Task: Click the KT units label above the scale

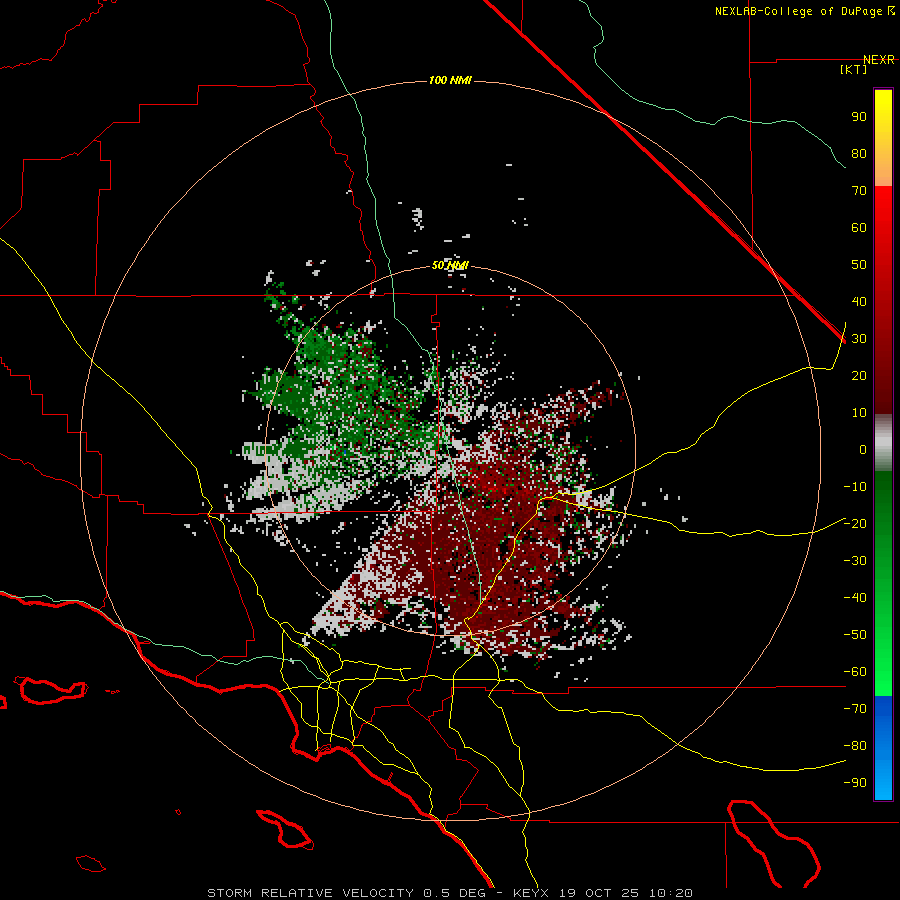Action: coord(854,69)
